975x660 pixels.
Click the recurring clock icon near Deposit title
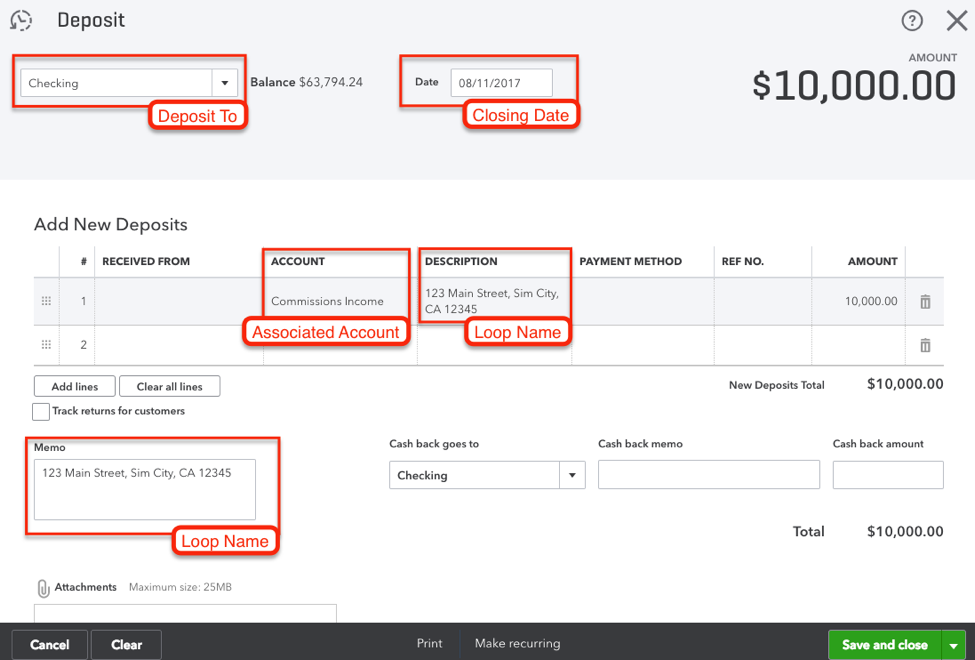[21, 20]
